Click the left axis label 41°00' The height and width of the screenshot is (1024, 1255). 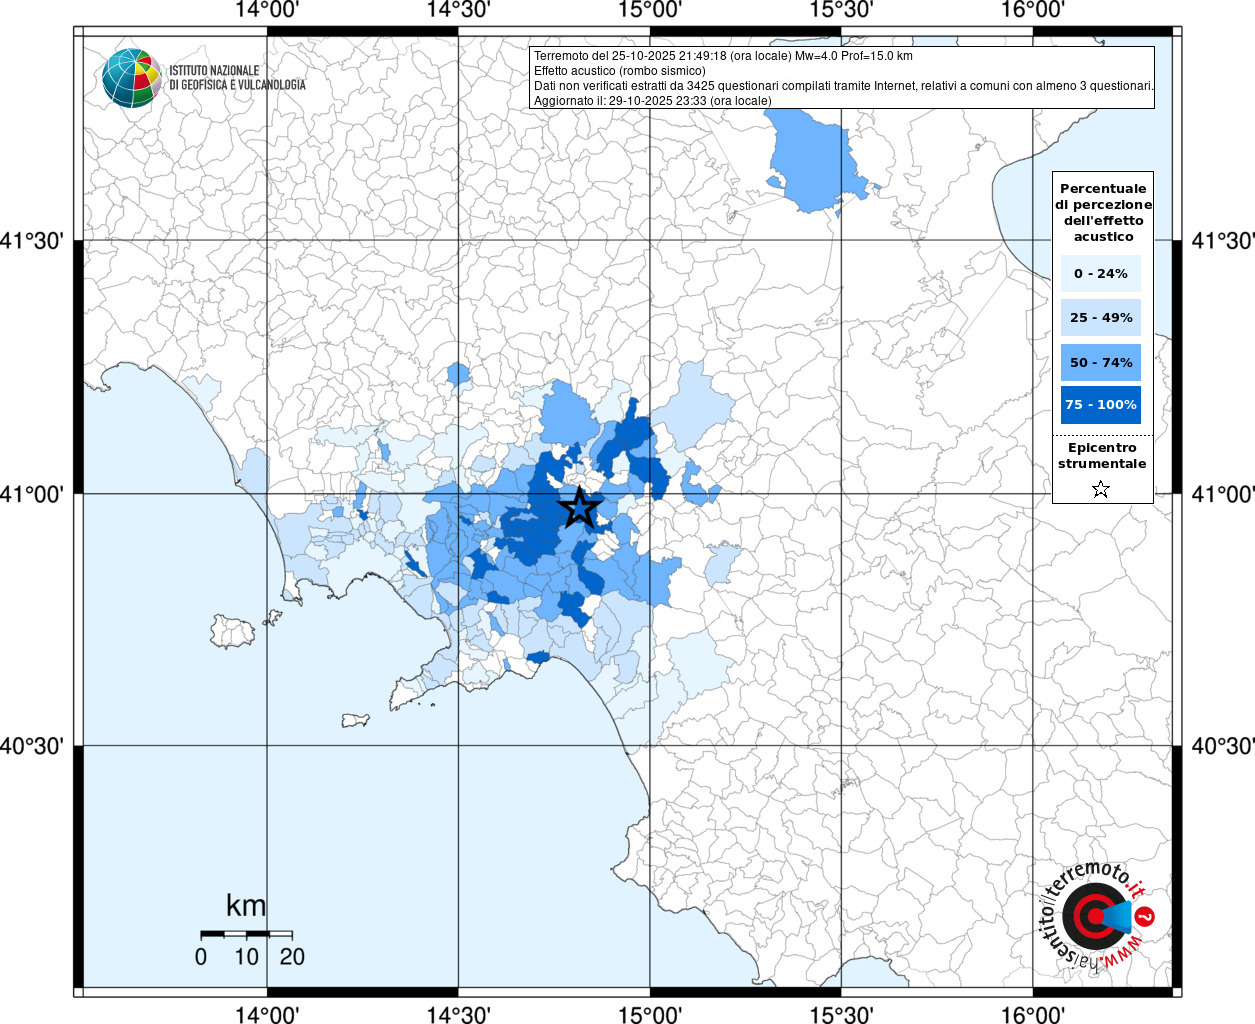(x=32, y=494)
